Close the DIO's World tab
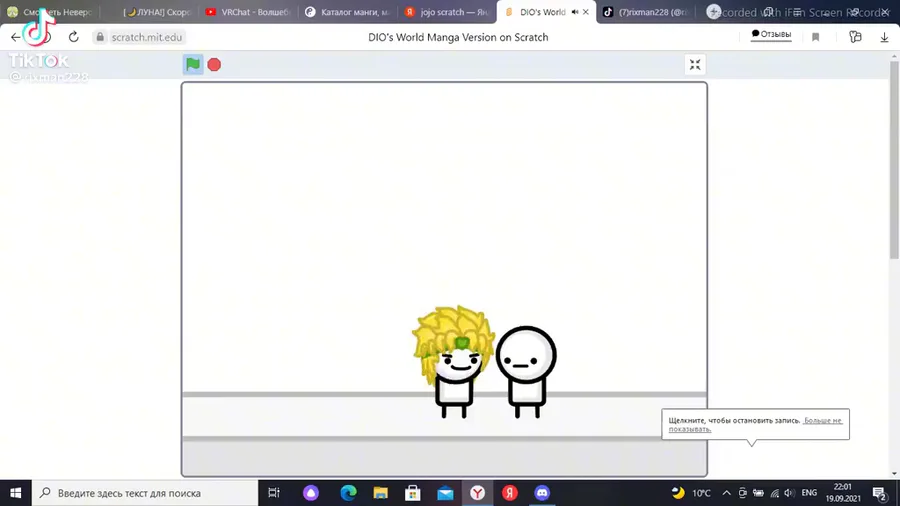900x506 pixels. (x=585, y=12)
